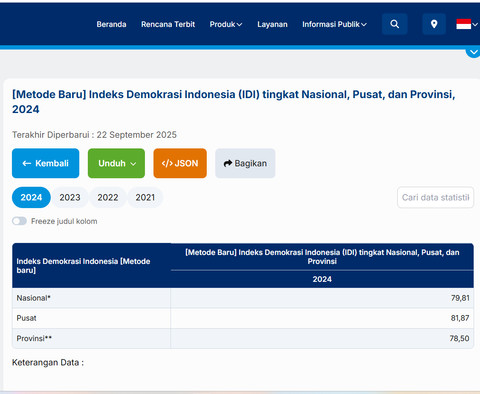This screenshot has width=480, height=394.
Task: Click Keterangan Data label
Action: click(x=48, y=362)
